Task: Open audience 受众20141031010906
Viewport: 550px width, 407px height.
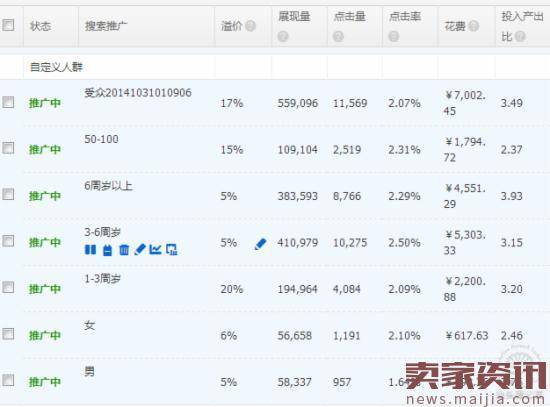Action: click(x=138, y=93)
